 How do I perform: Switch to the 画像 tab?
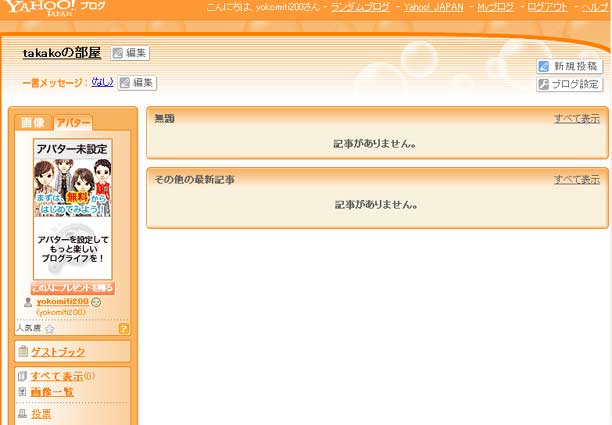tap(33, 122)
